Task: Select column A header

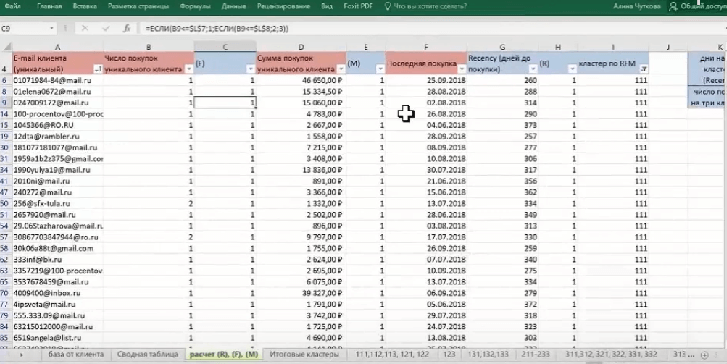Action: (57, 47)
